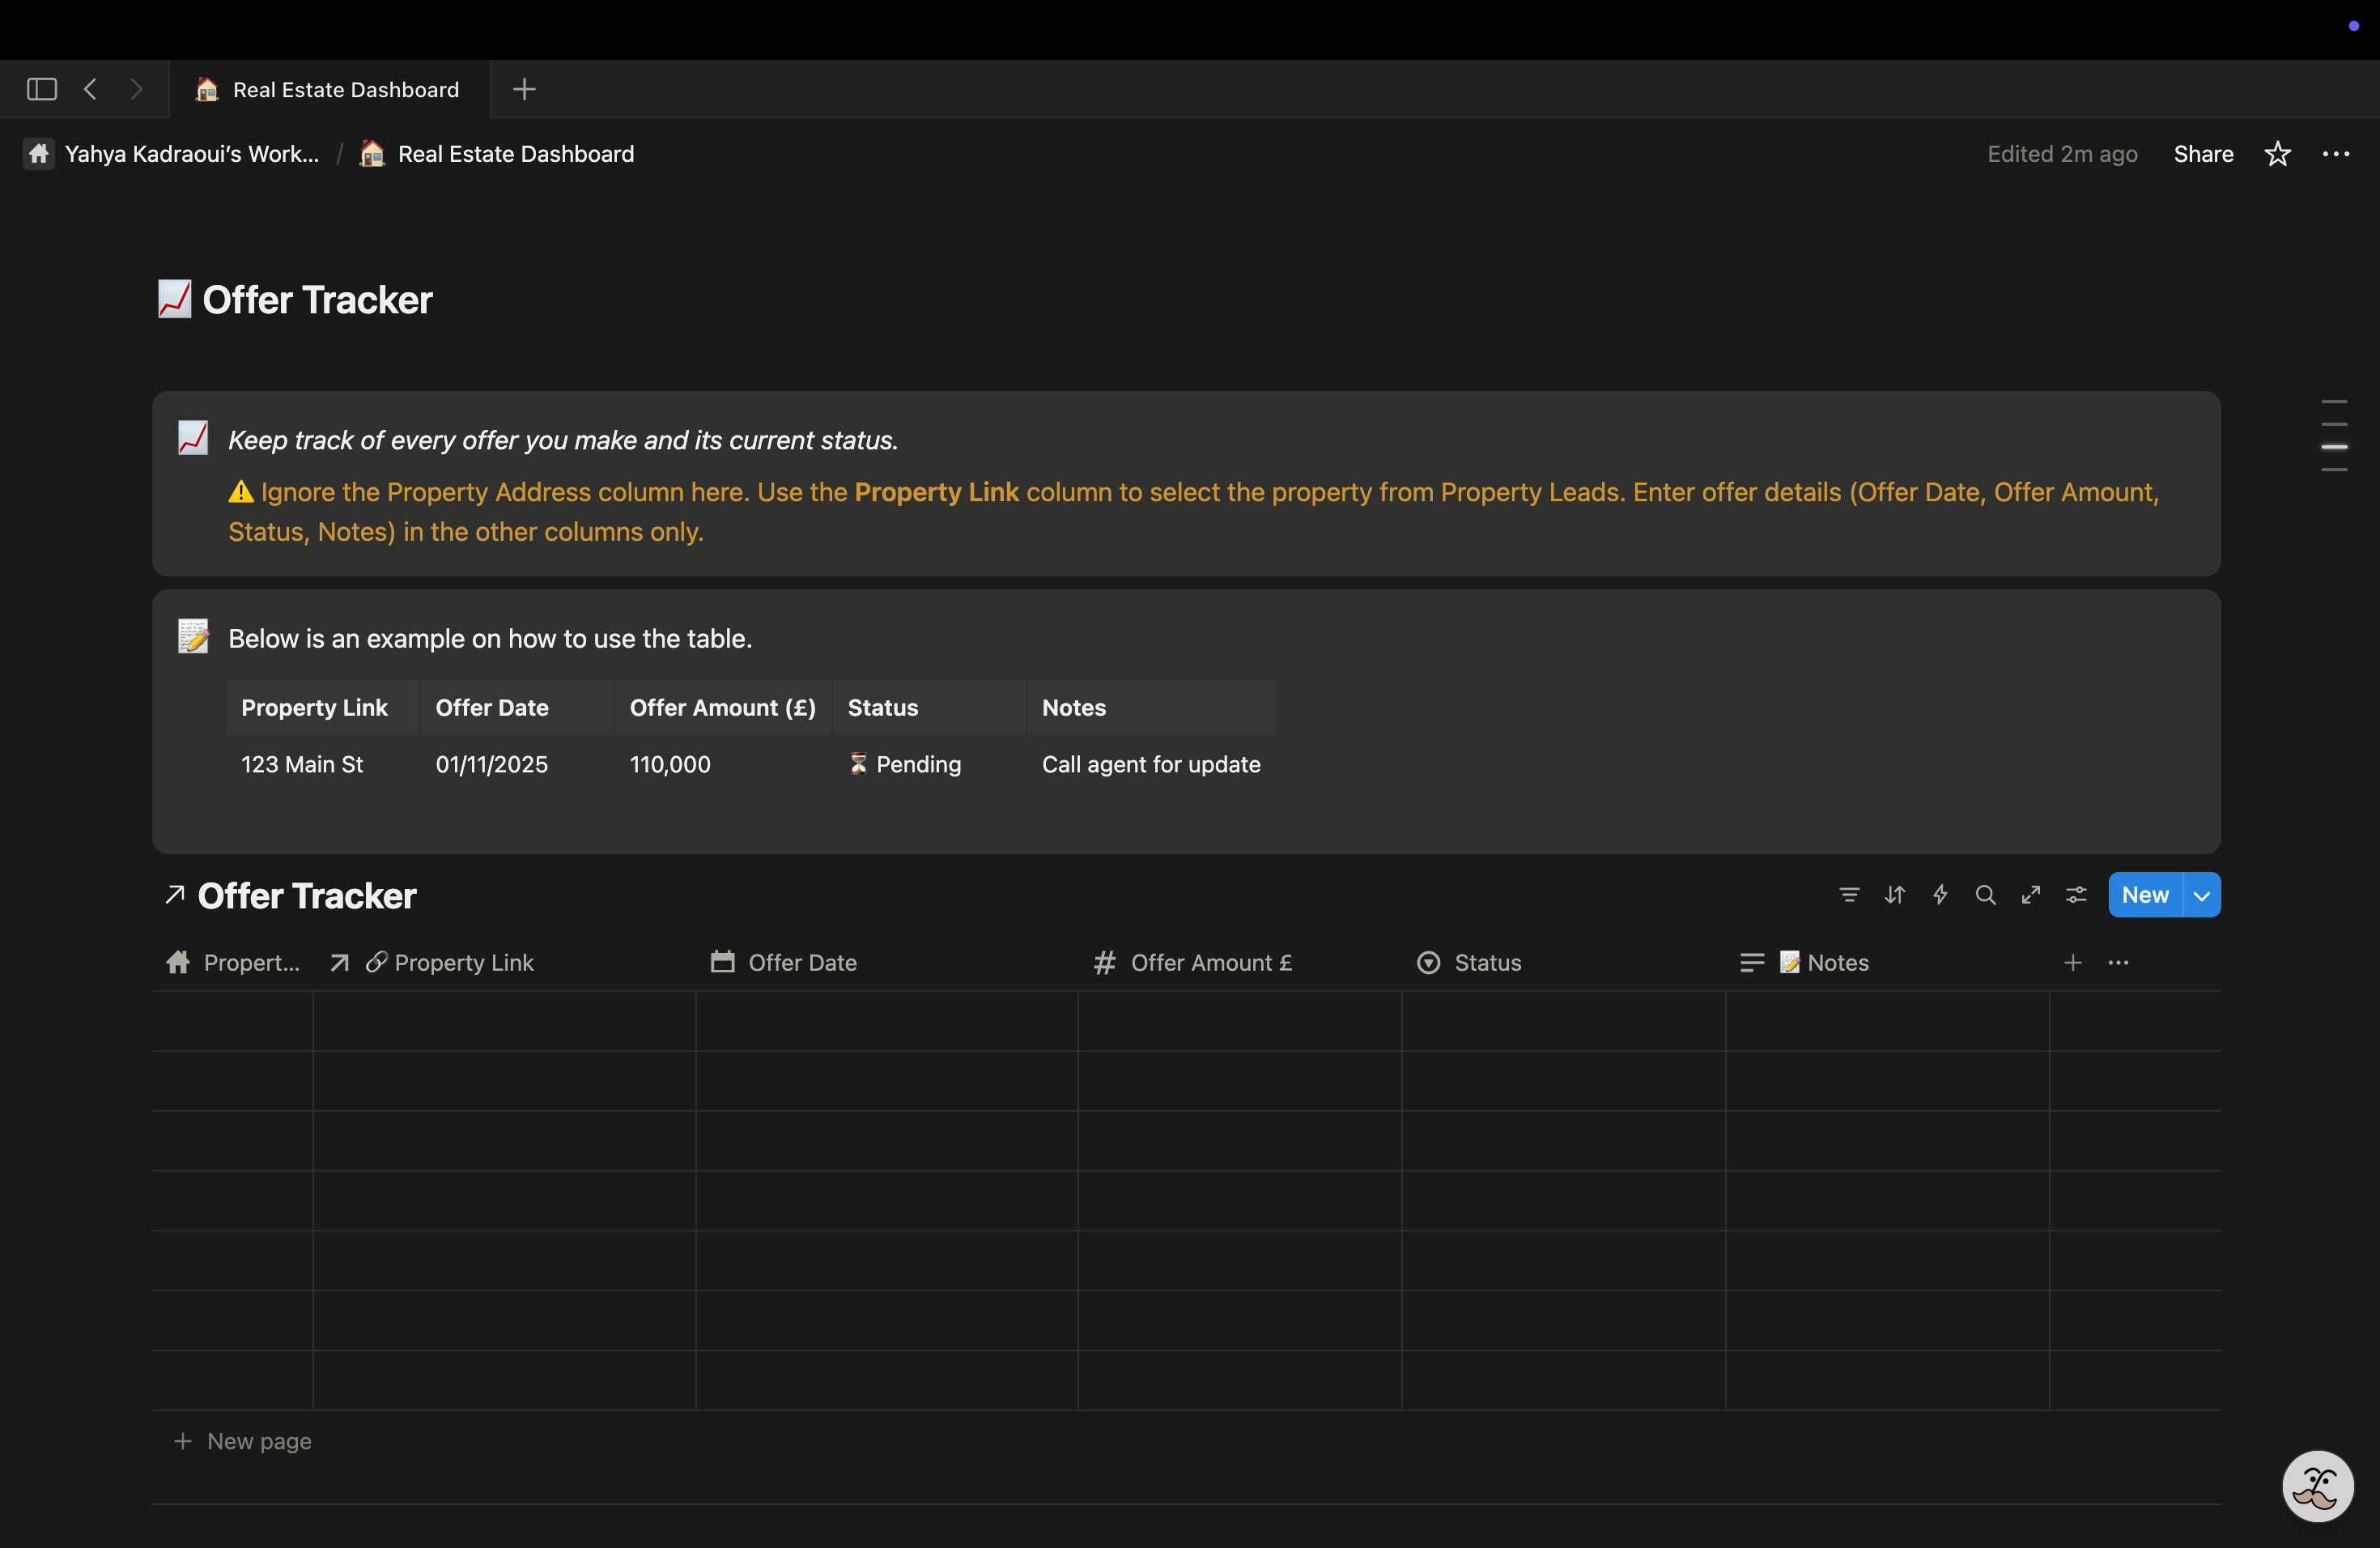
Task: Open the page options three-dot menu
Action: (2335, 154)
